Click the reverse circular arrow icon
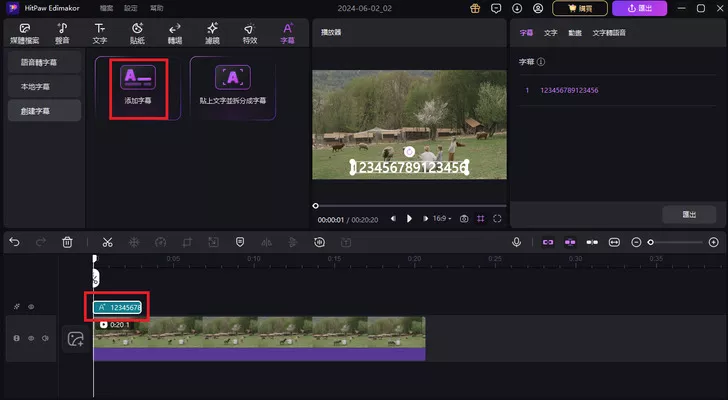Viewport: 728px width, 400px height. [319, 242]
